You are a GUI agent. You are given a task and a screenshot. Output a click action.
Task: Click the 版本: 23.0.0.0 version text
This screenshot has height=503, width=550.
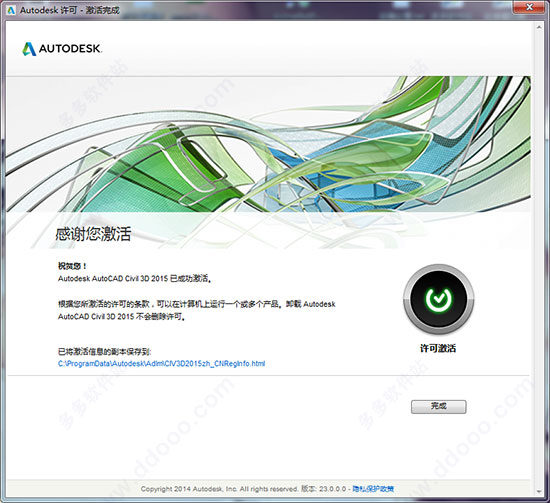click(323, 489)
